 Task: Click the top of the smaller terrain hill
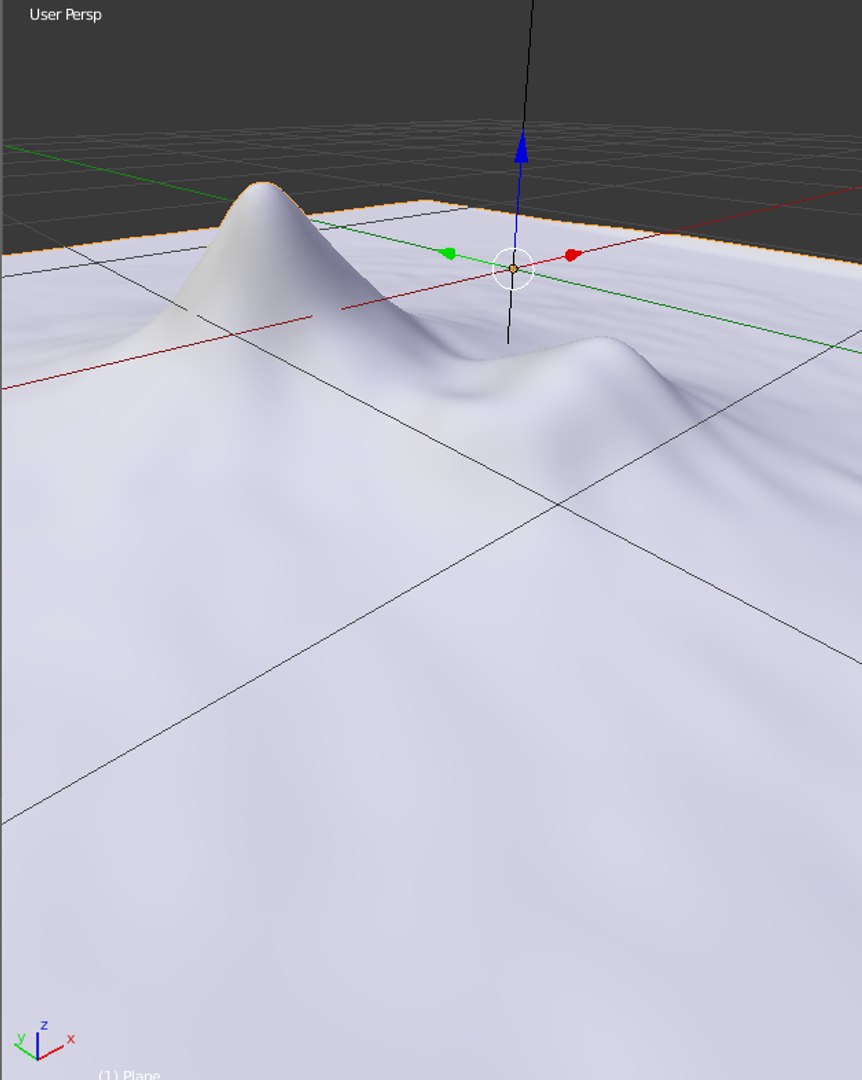click(x=602, y=340)
